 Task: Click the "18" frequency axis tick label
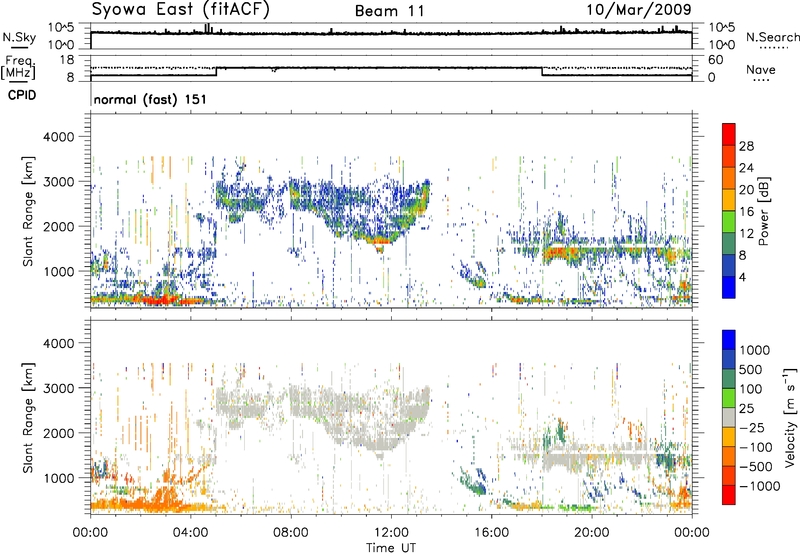(x=67, y=60)
